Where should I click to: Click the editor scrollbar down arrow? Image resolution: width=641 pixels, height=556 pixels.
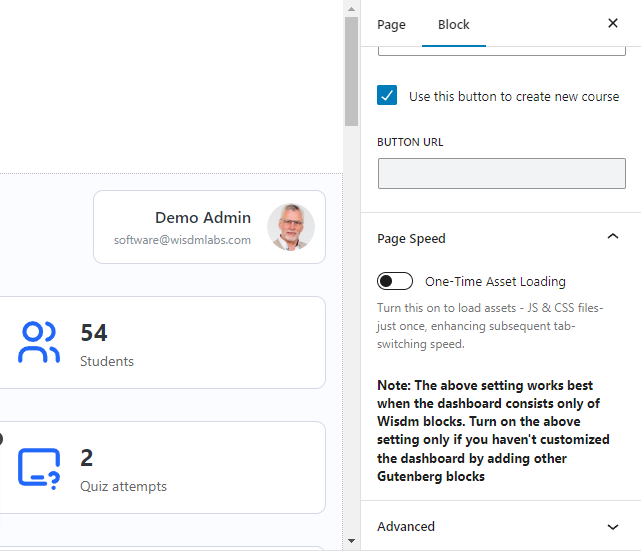click(351, 541)
